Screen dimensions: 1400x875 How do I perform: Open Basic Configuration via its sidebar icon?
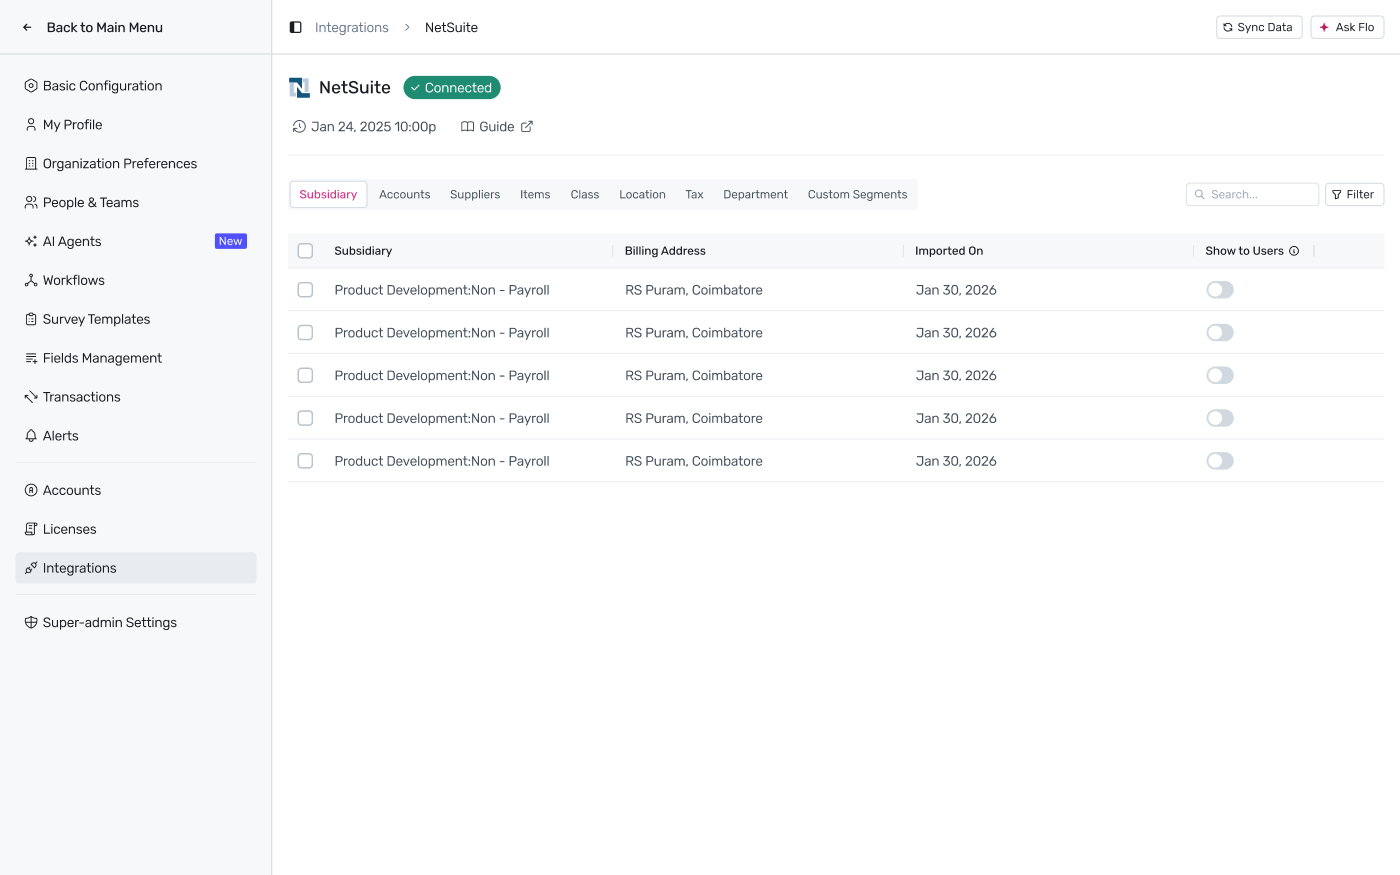pyautogui.click(x=31, y=86)
